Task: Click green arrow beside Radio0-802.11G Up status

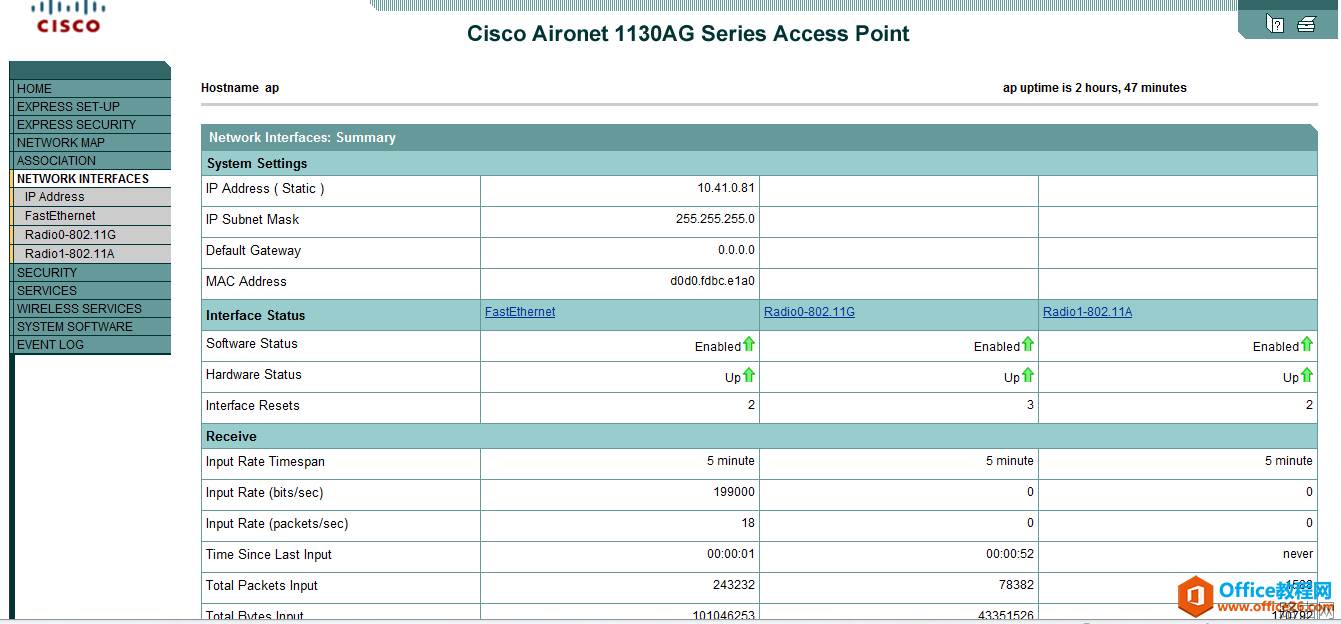Action: click(x=1028, y=375)
